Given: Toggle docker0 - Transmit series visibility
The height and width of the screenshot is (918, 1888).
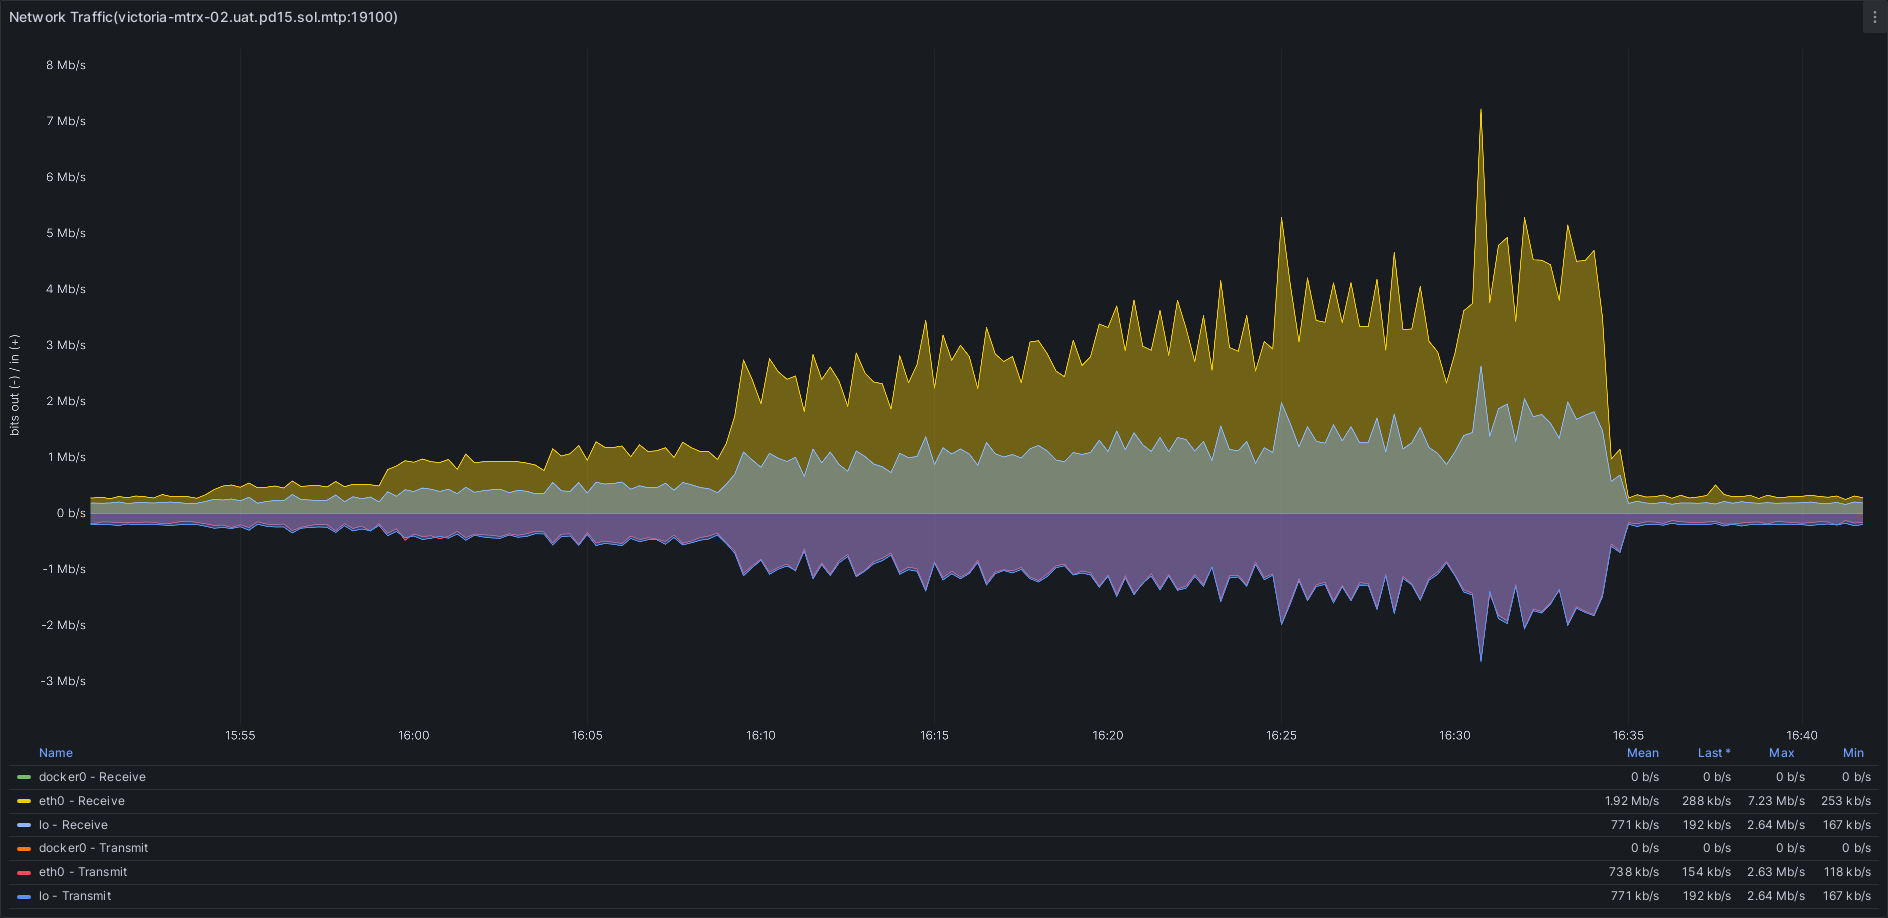Looking at the screenshot, I should [94, 848].
